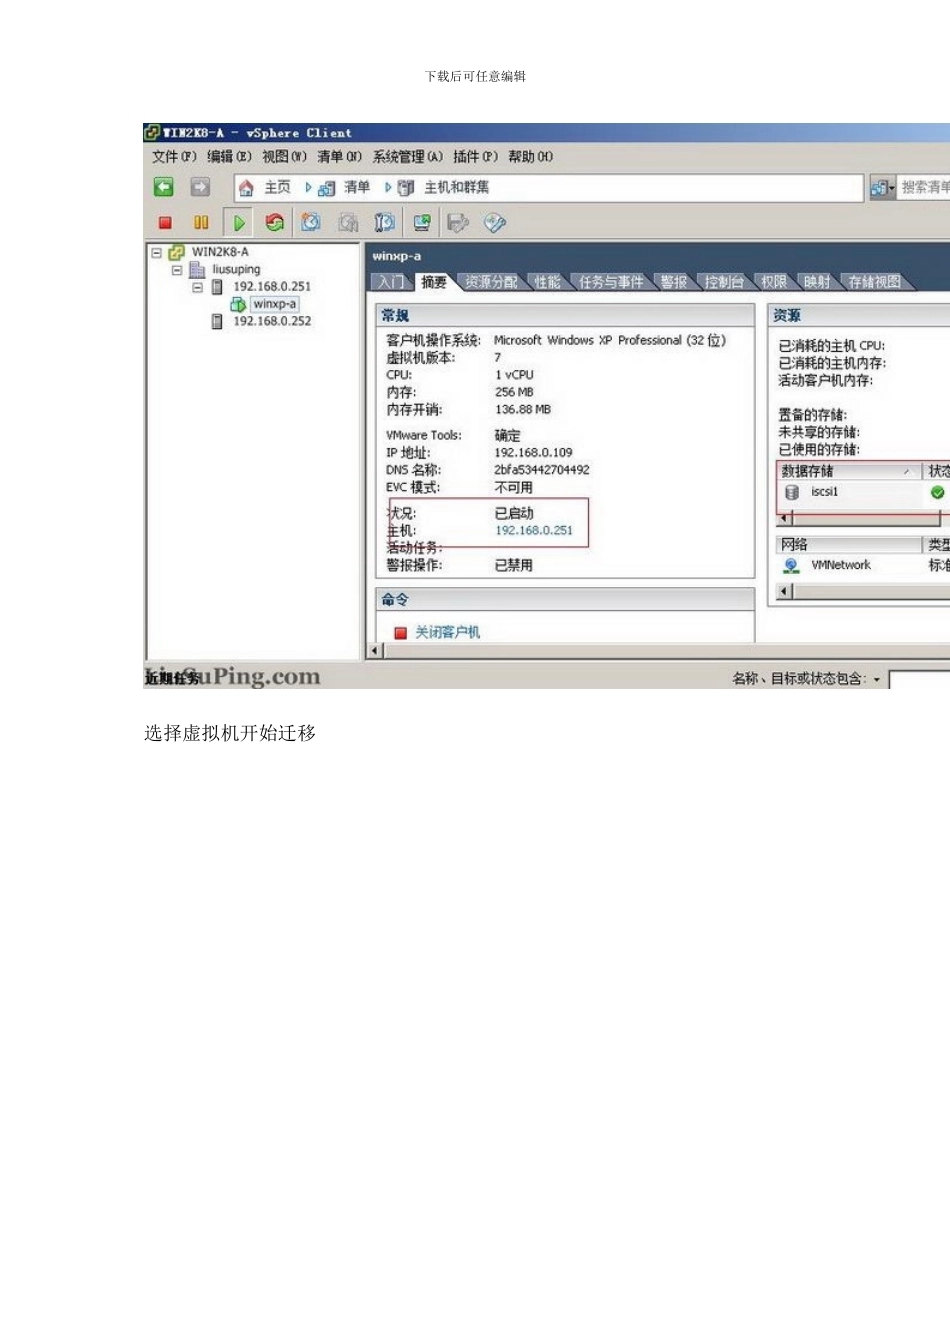Open the search type dropdown icon
The height and width of the screenshot is (1344, 950).
click(882, 187)
